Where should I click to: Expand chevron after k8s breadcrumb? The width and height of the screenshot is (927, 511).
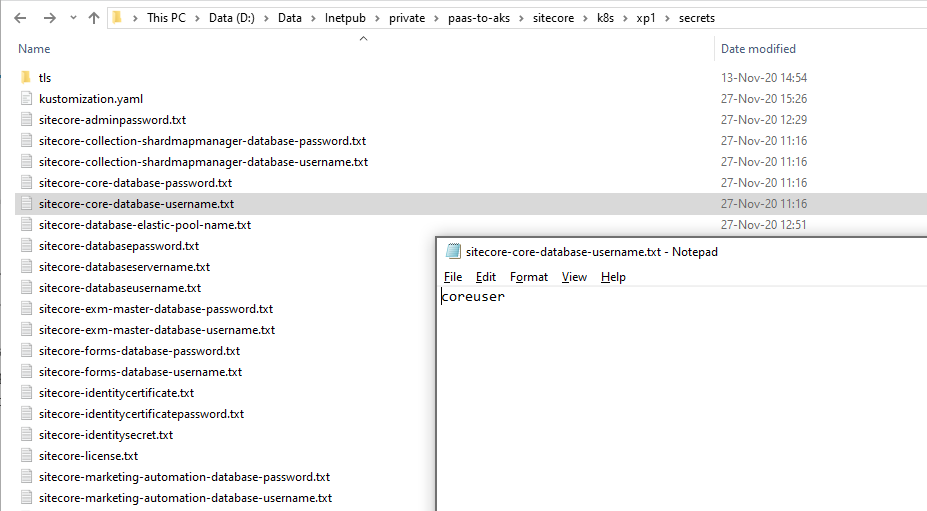point(625,18)
